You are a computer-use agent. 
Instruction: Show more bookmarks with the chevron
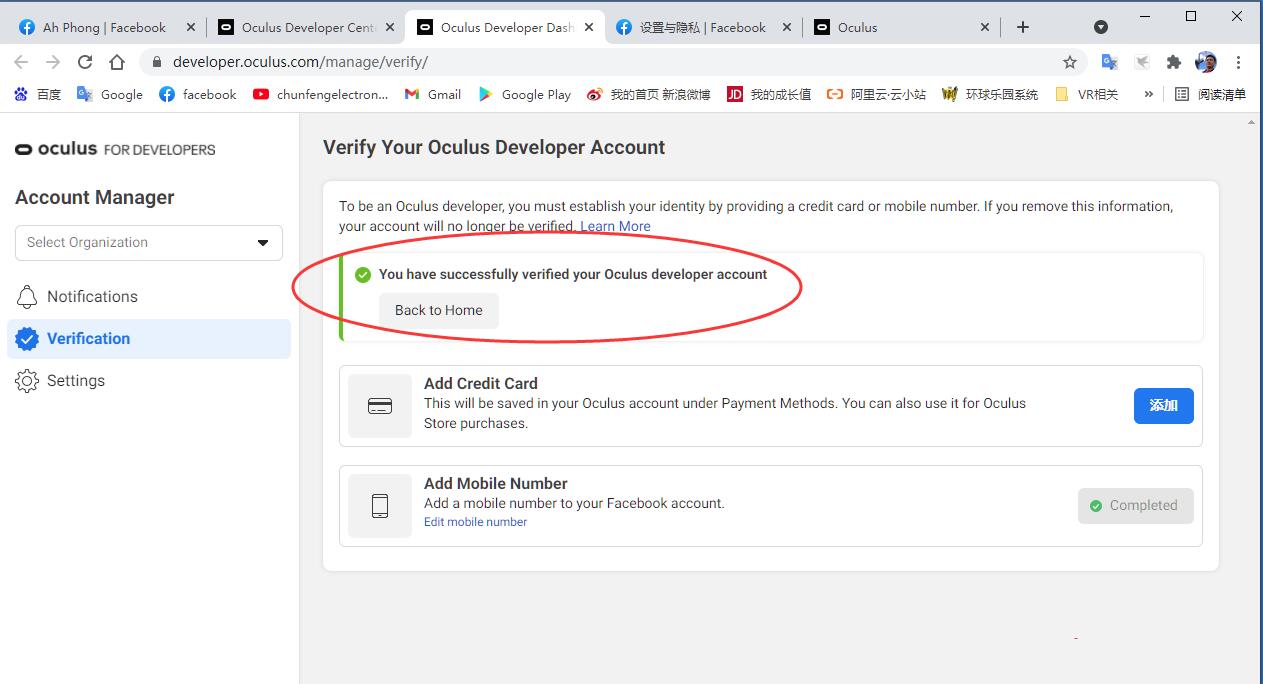click(1148, 94)
